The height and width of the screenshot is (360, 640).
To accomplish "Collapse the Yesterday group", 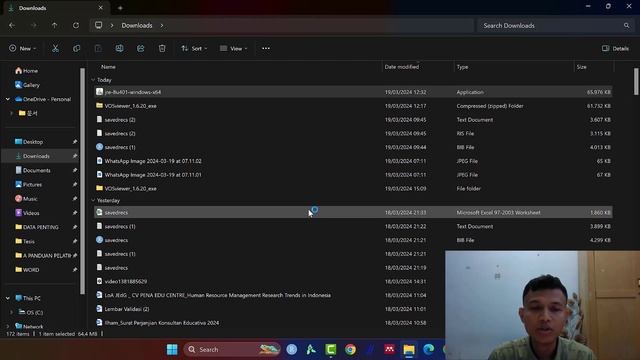I will tap(93, 200).
